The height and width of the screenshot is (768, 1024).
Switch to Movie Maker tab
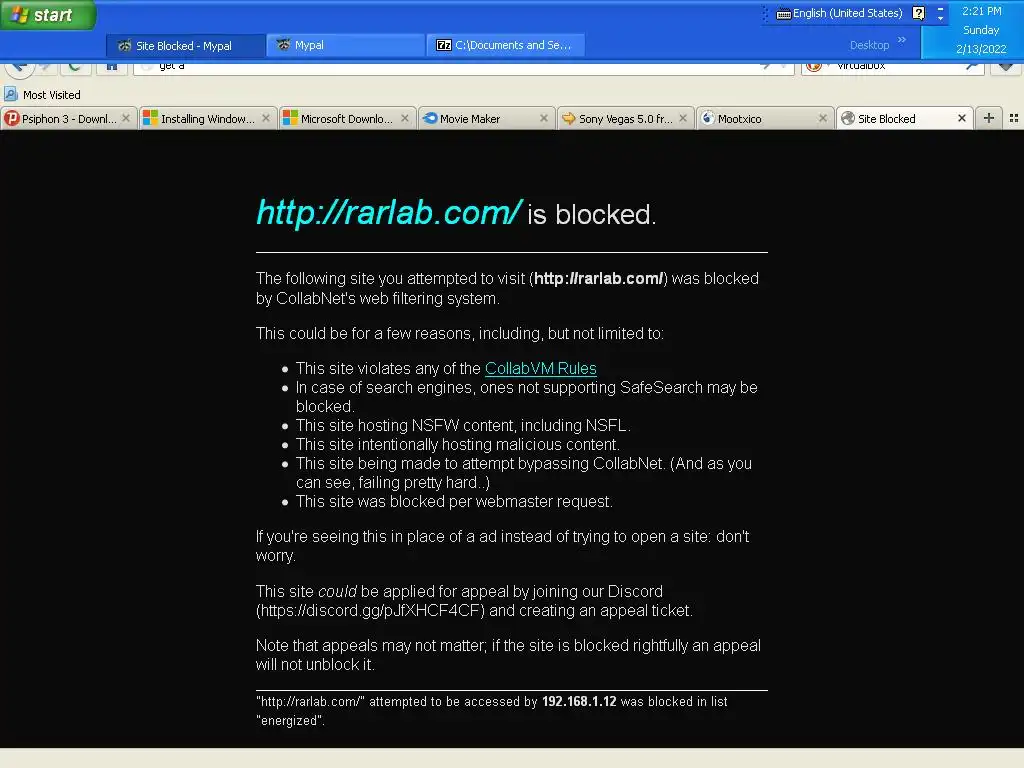coord(485,119)
